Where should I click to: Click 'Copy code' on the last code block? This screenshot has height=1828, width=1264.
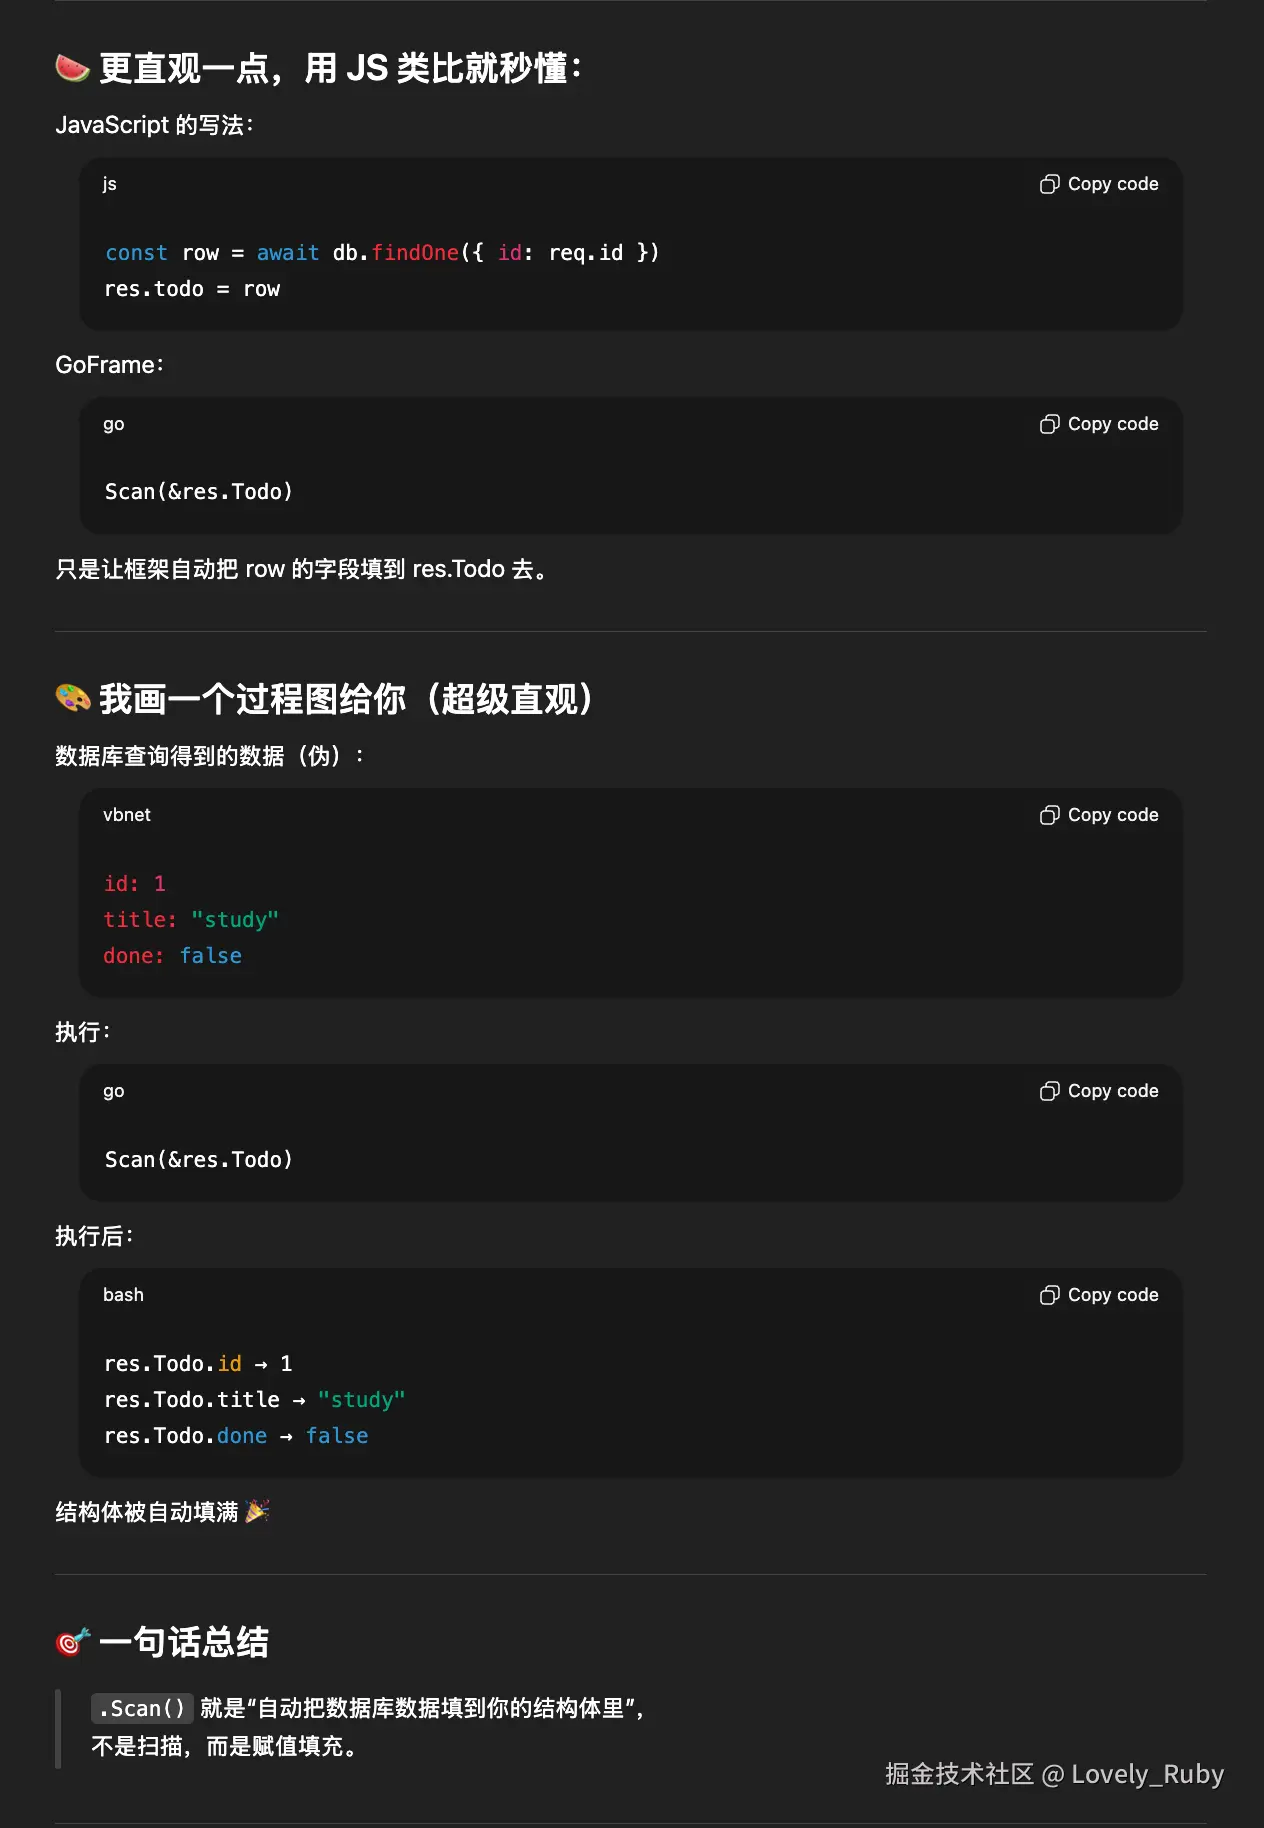(x=1112, y=1295)
